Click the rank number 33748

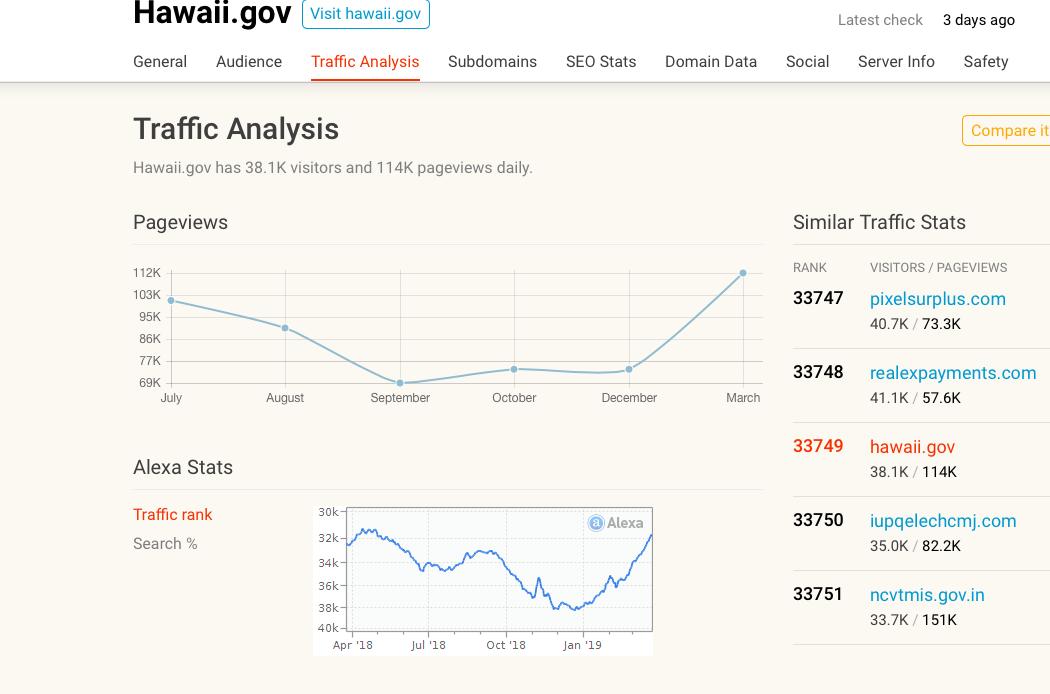(818, 372)
